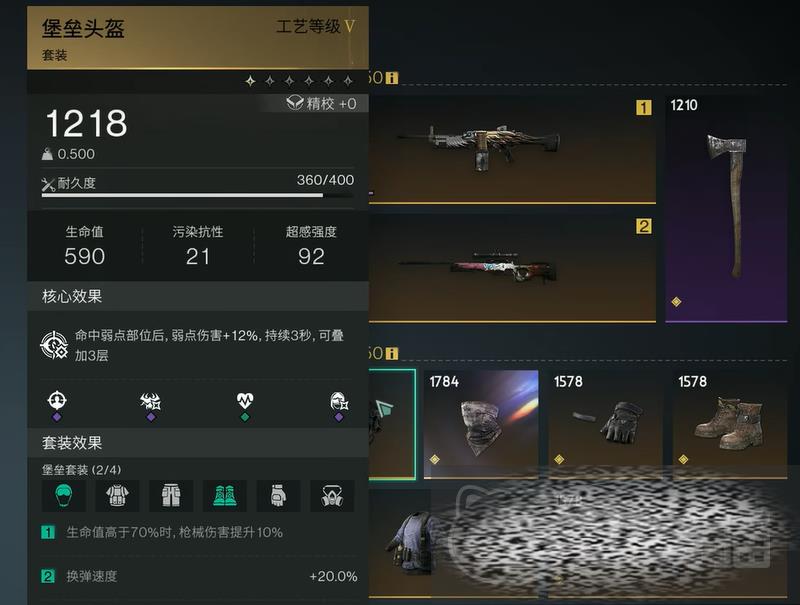The image size is (800, 605).
Task: Select weapon slot 2 sniper rifle
Action: pyautogui.click(x=512, y=268)
